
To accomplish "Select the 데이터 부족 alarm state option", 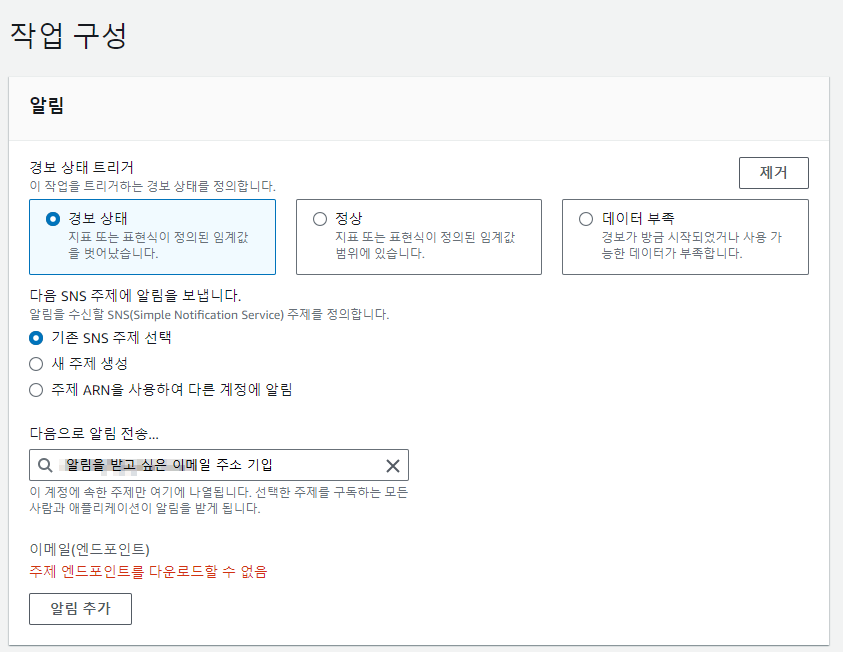I will pos(685,237).
